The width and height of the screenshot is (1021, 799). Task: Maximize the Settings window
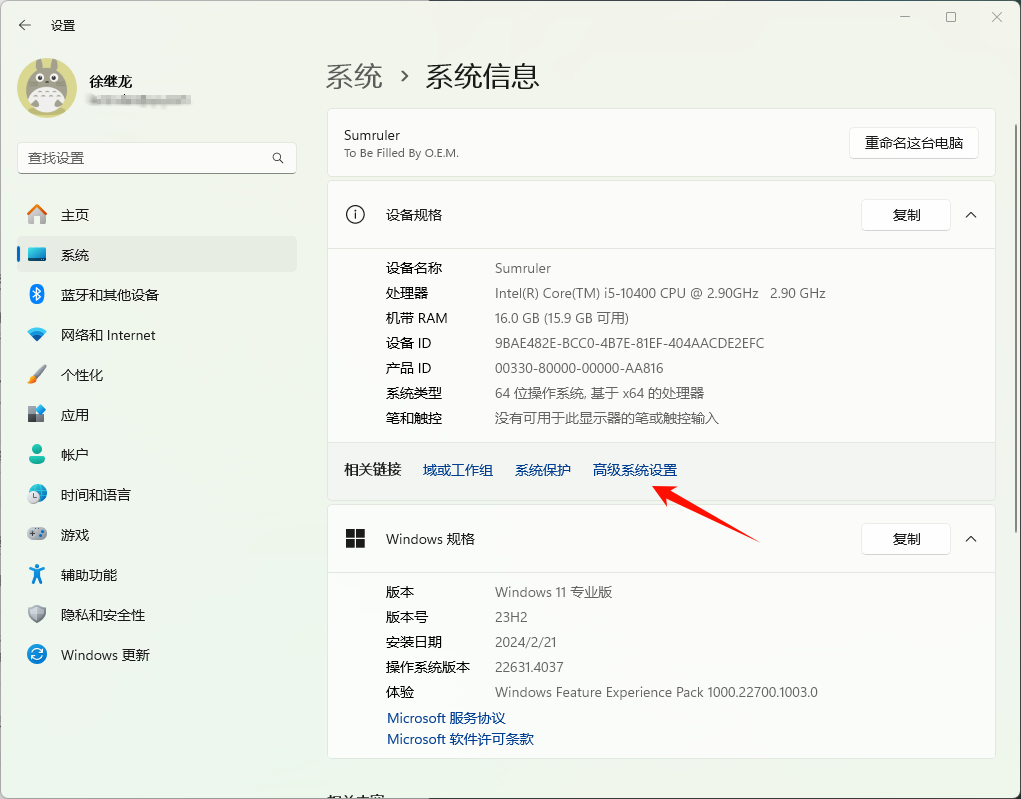click(951, 18)
